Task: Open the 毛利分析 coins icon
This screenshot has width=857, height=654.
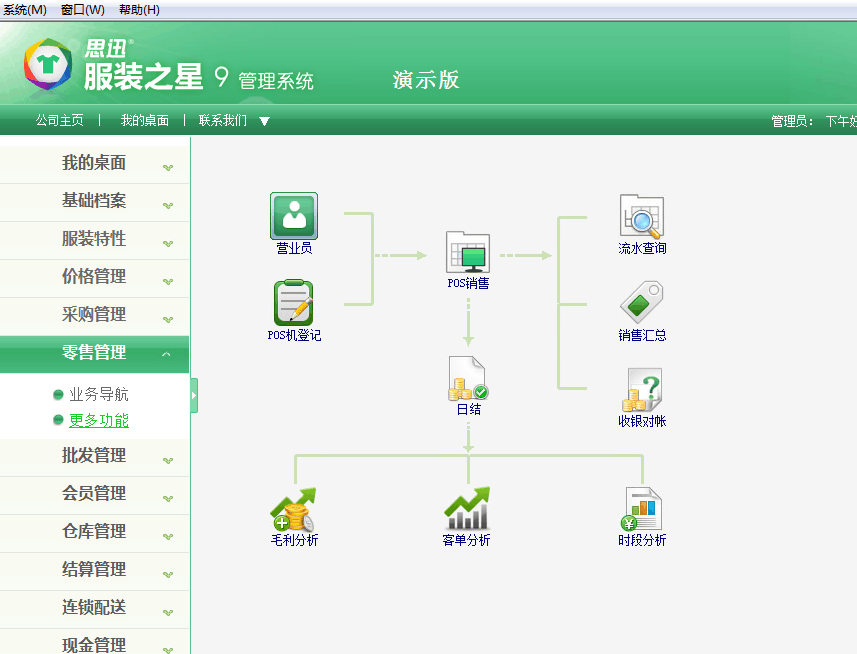Action: [294, 509]
